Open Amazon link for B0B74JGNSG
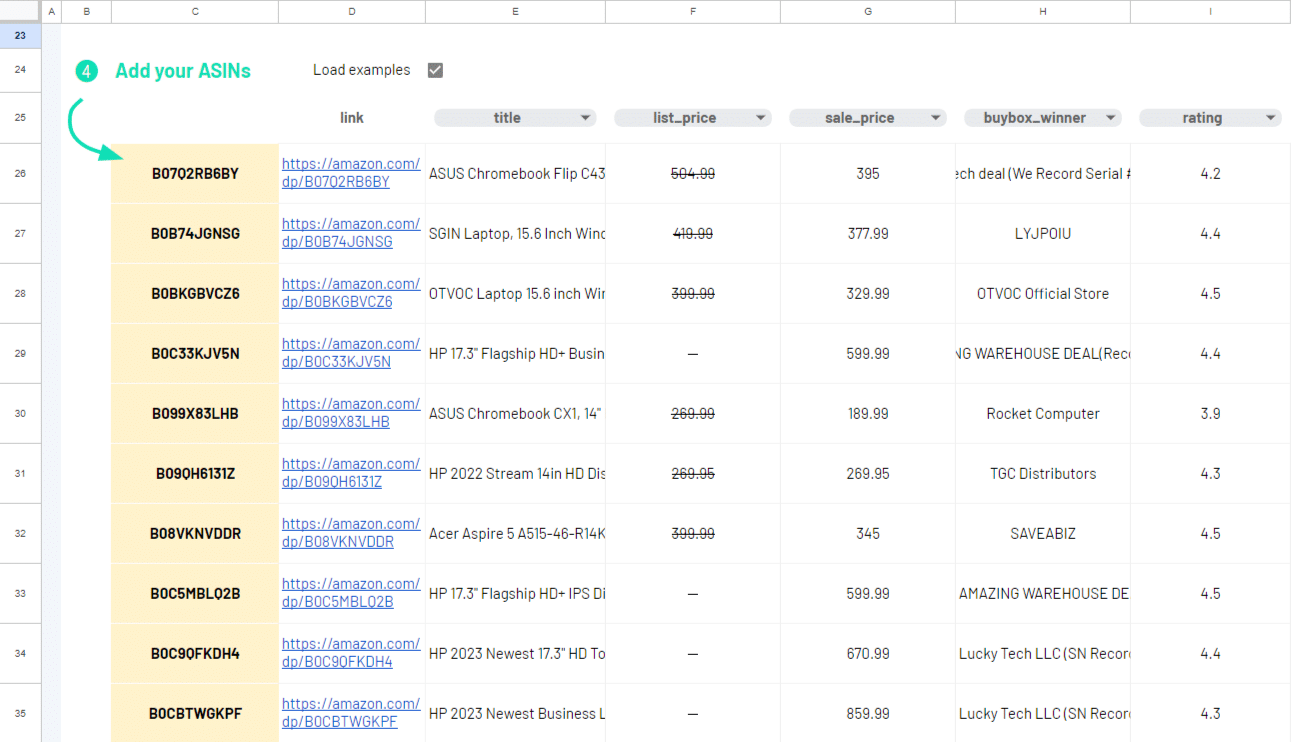Image resolution: width=1291 pixels, height=742 pixels. (351, 233)
